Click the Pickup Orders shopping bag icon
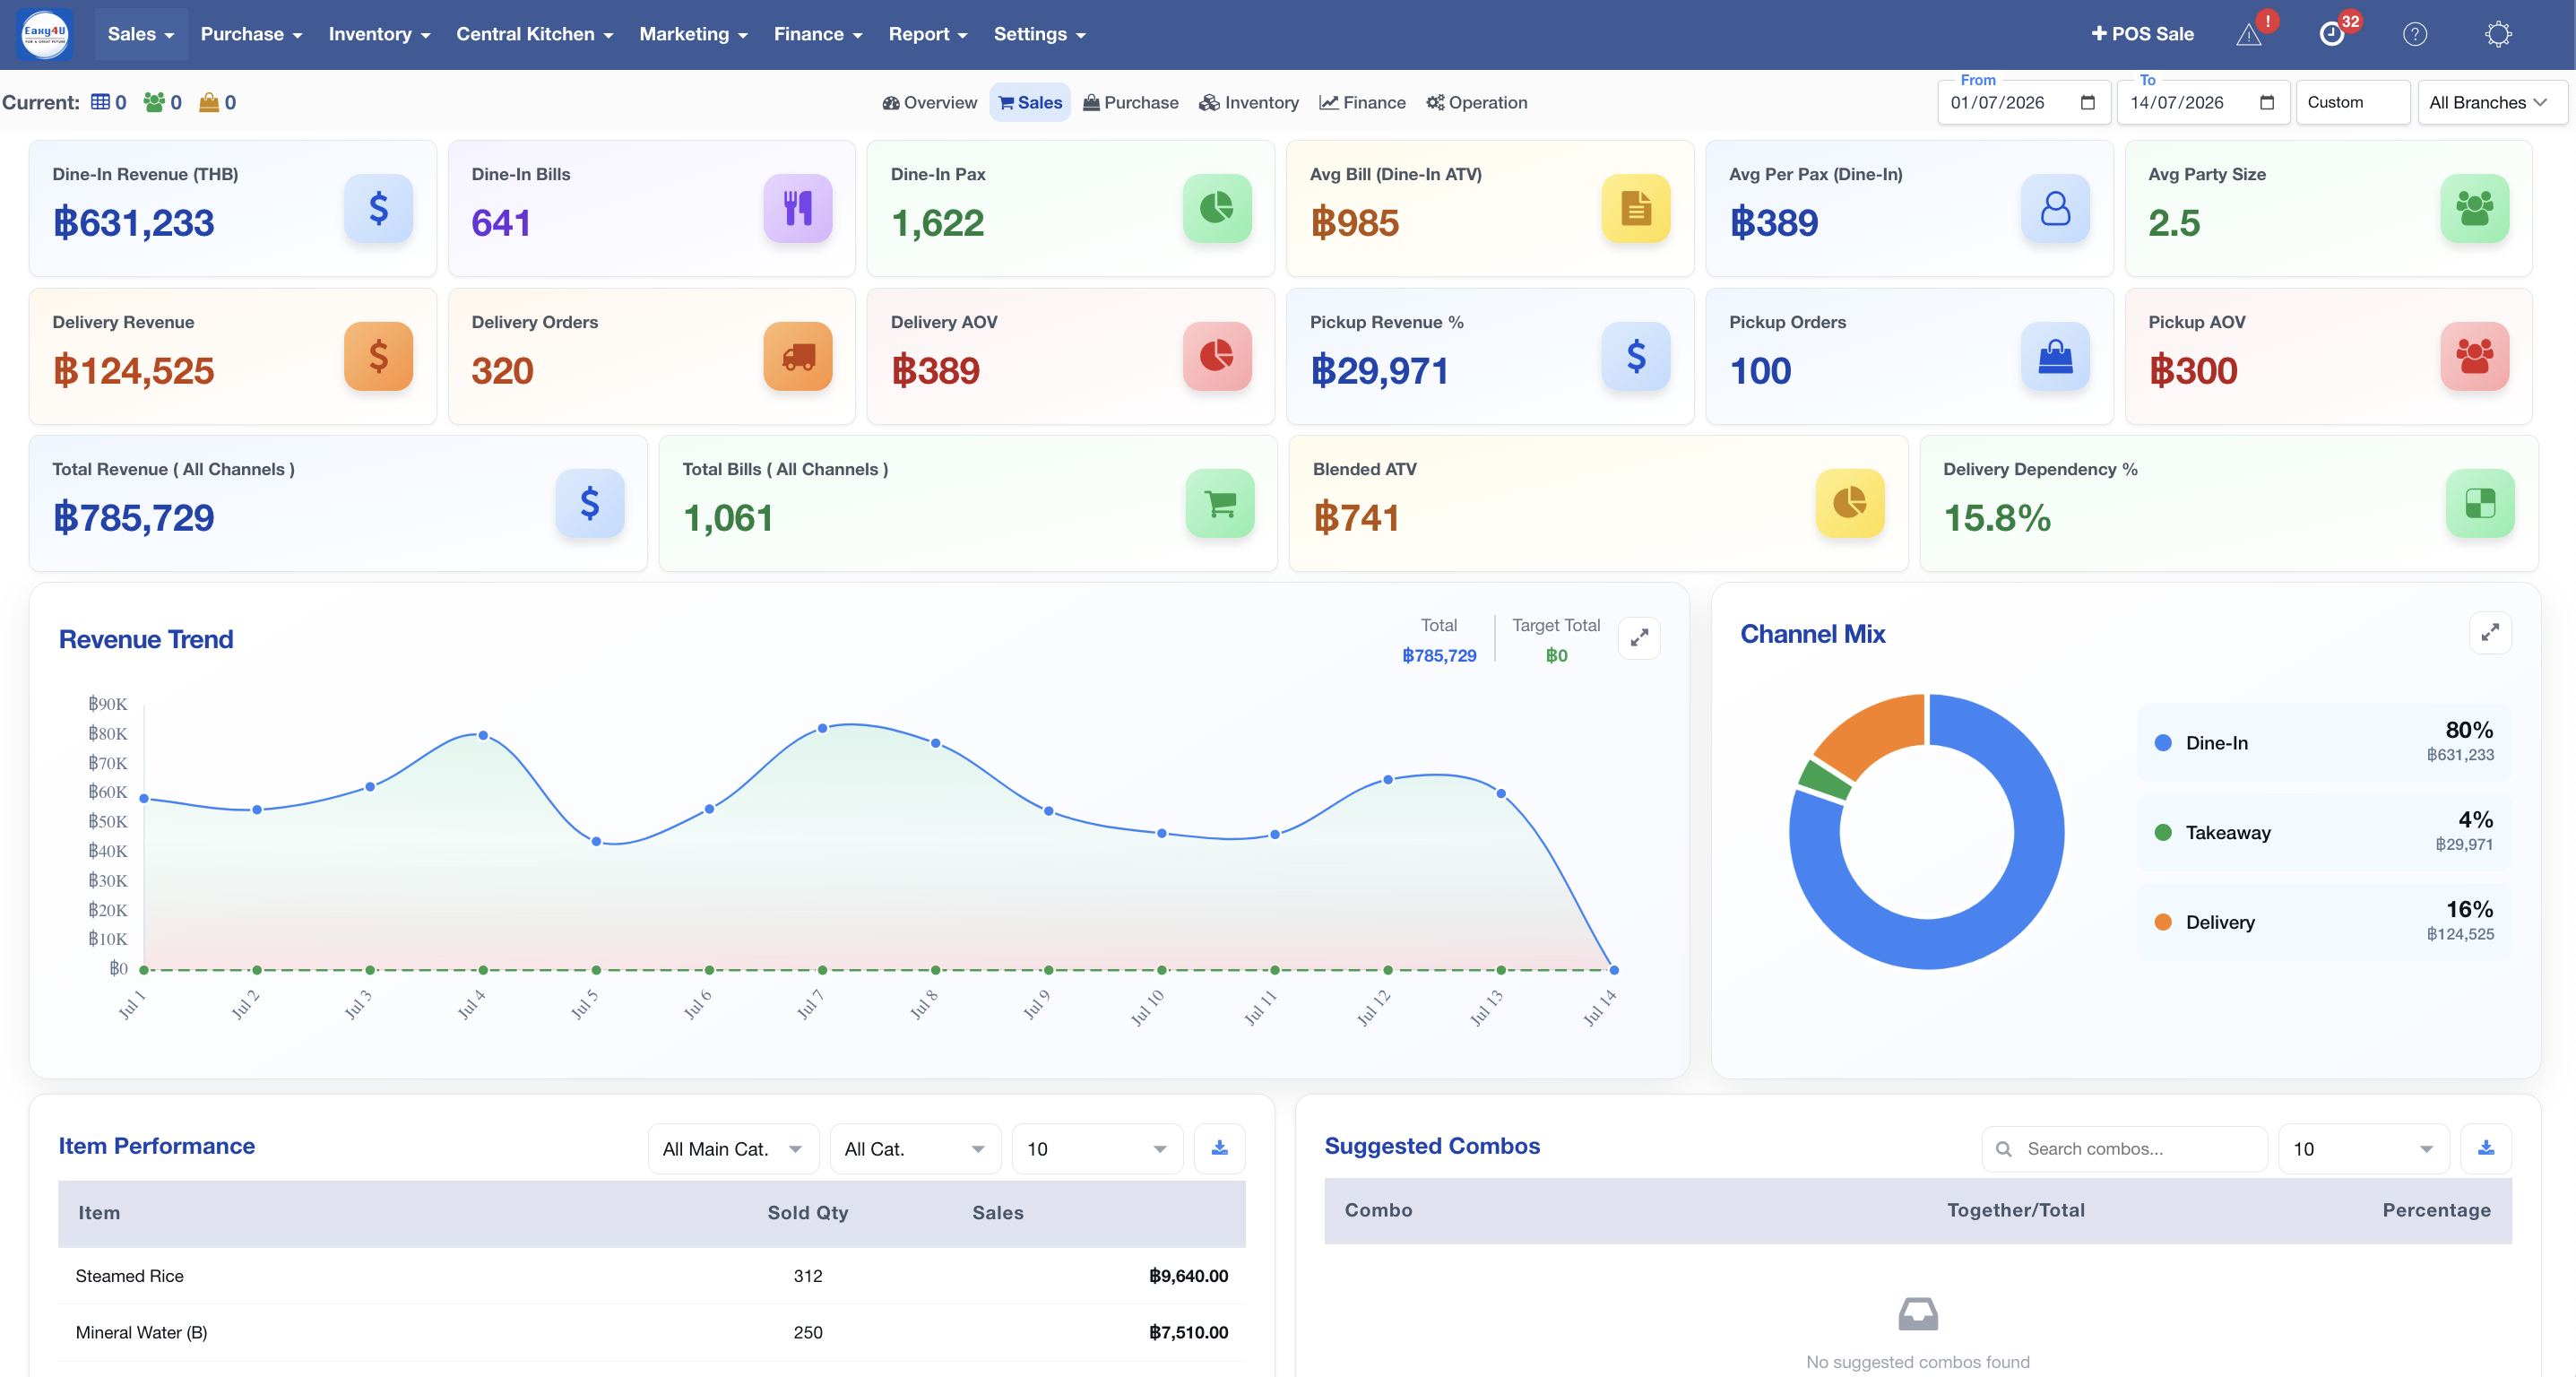This screenshot has height=1377, width=2576. (x=2055, y=356)
